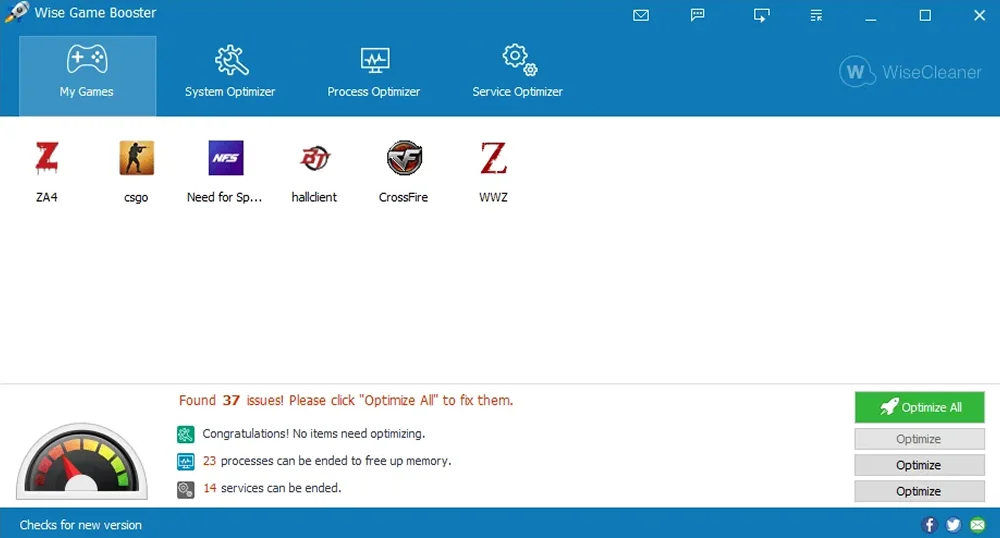The image size is (1000, 538).
Task: Launch the ZA4 game icon
Action: [x=47, y=159]
